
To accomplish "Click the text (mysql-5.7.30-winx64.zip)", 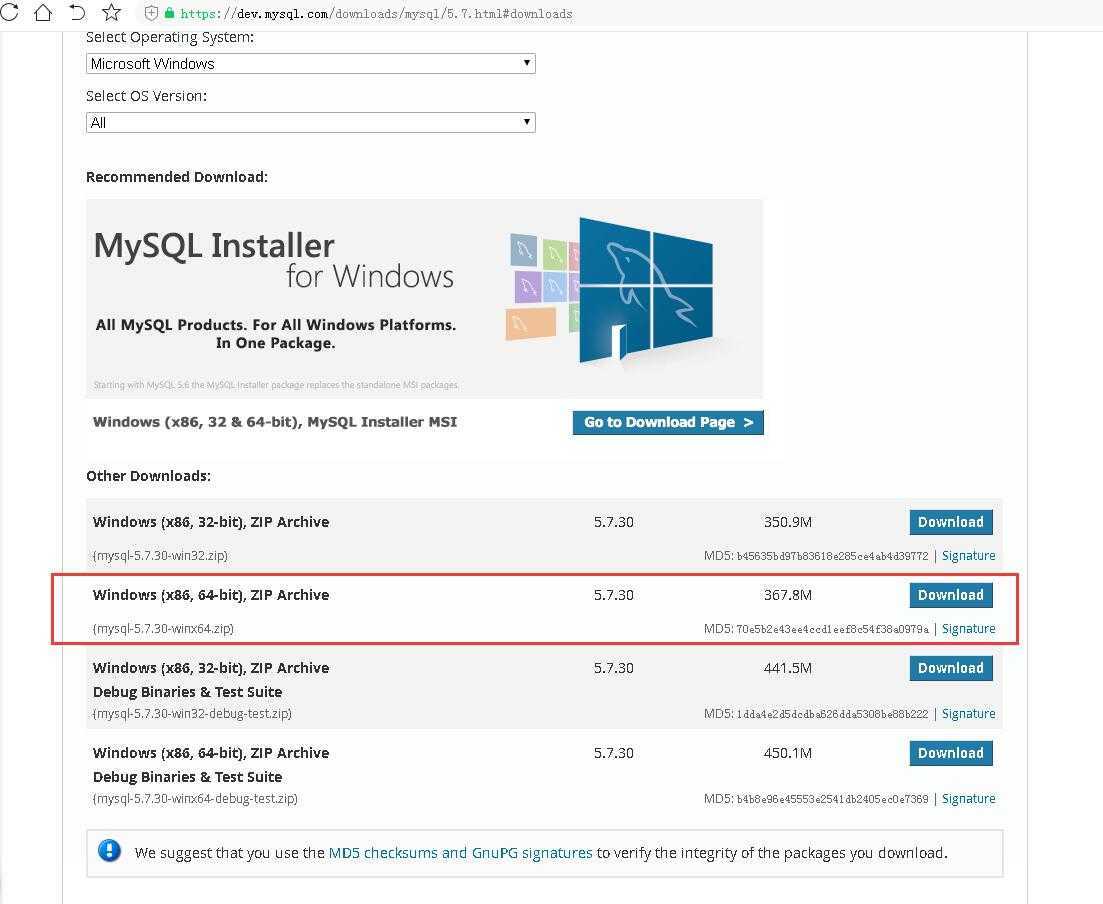I will coord(163,628).
